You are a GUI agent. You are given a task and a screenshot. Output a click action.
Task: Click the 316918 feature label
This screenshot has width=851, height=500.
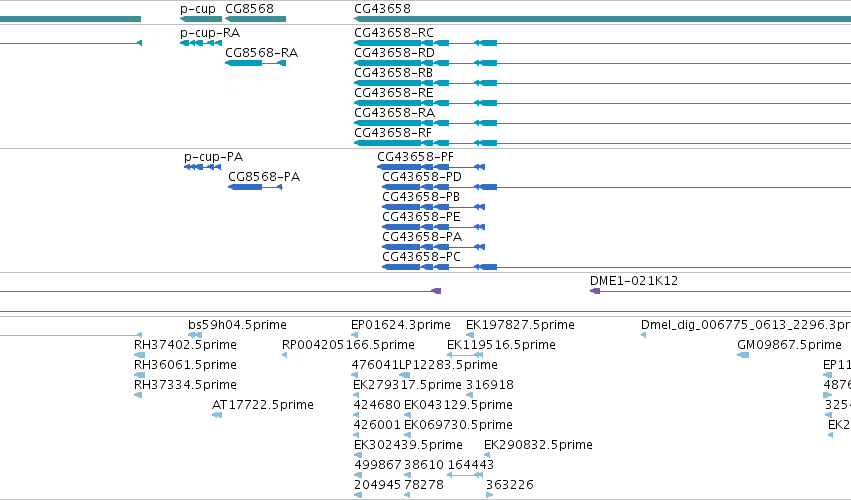[x=490, y=385]
